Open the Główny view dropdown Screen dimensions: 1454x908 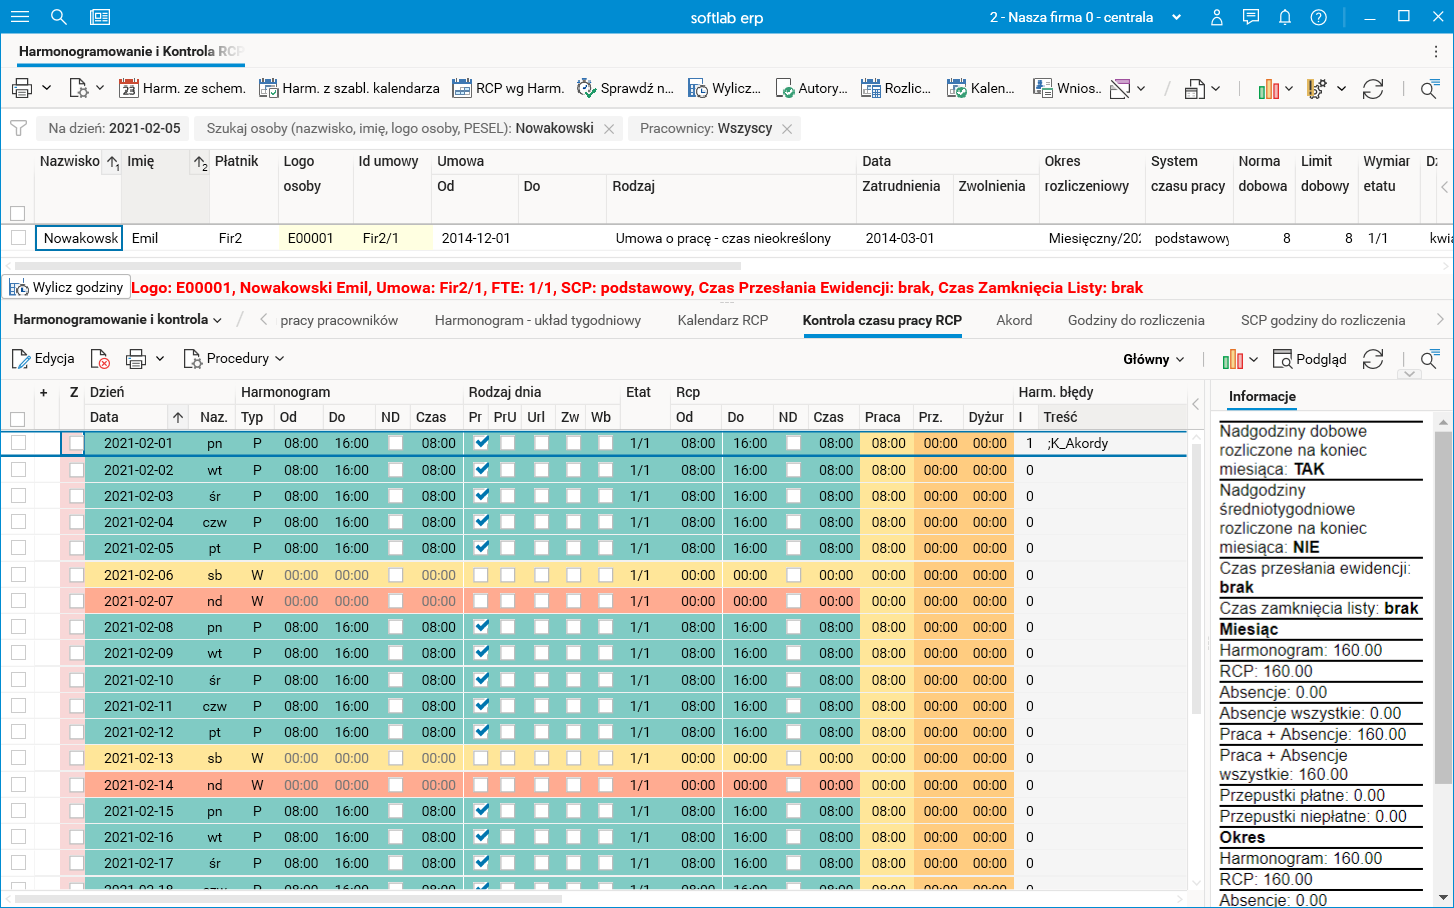click(1153, 359)
